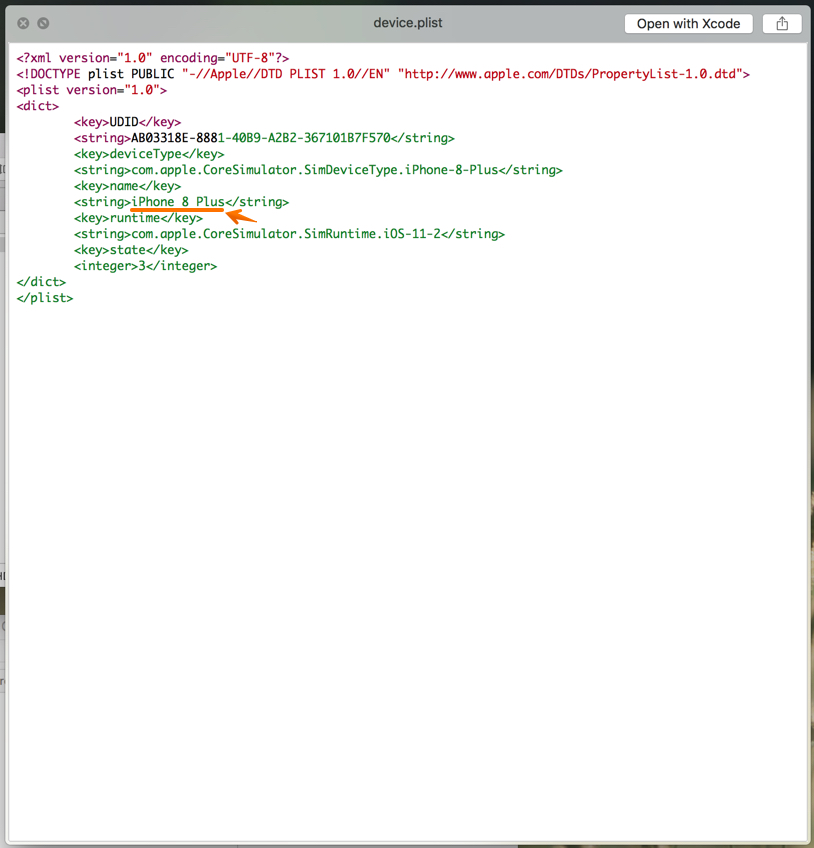Click the device.plist window title
The image size is (814, 848).
tap(407, 23)
